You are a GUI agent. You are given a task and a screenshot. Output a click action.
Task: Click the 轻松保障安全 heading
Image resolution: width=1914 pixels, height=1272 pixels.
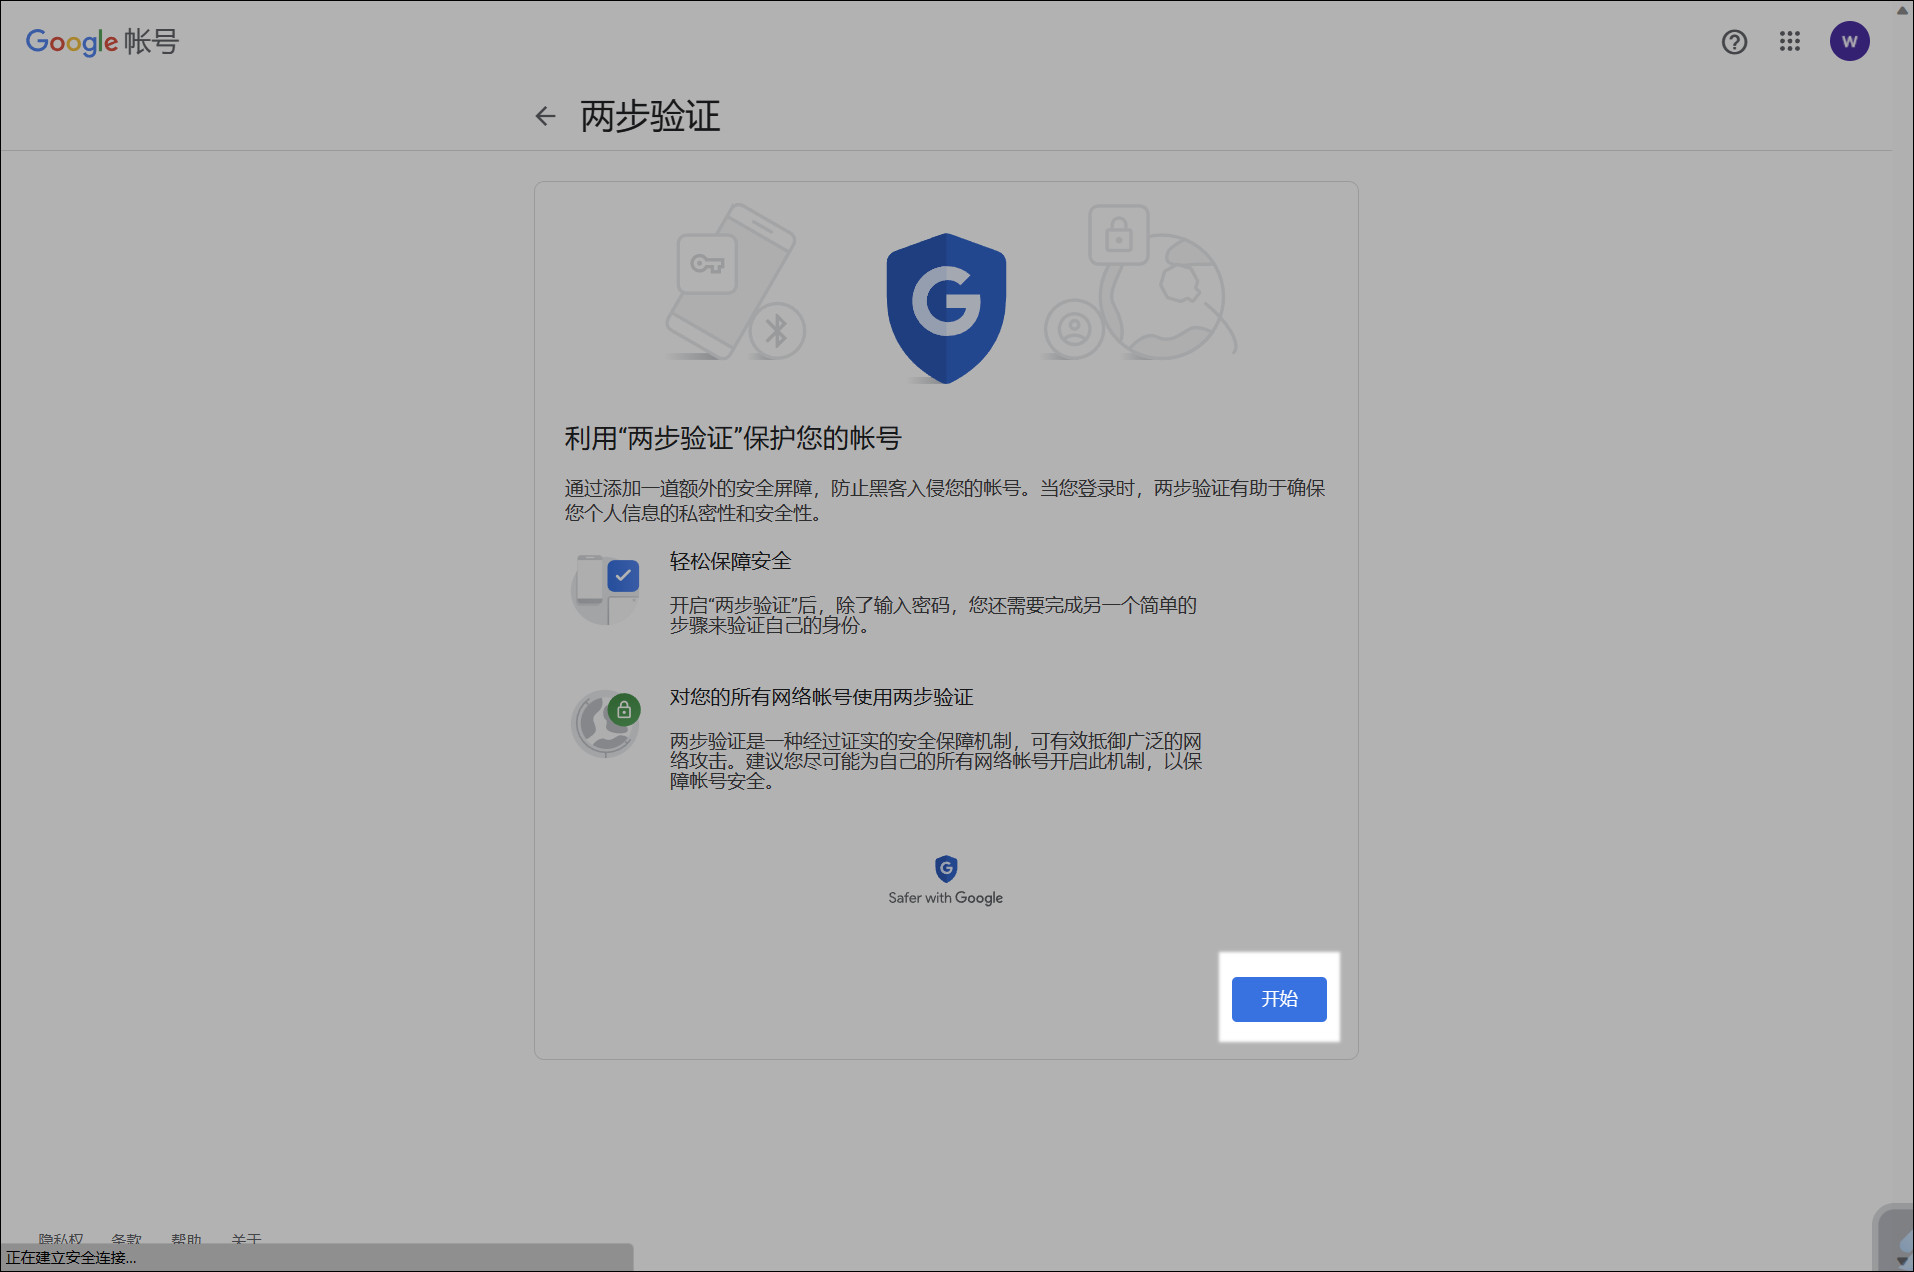click(x=730, y=561)
